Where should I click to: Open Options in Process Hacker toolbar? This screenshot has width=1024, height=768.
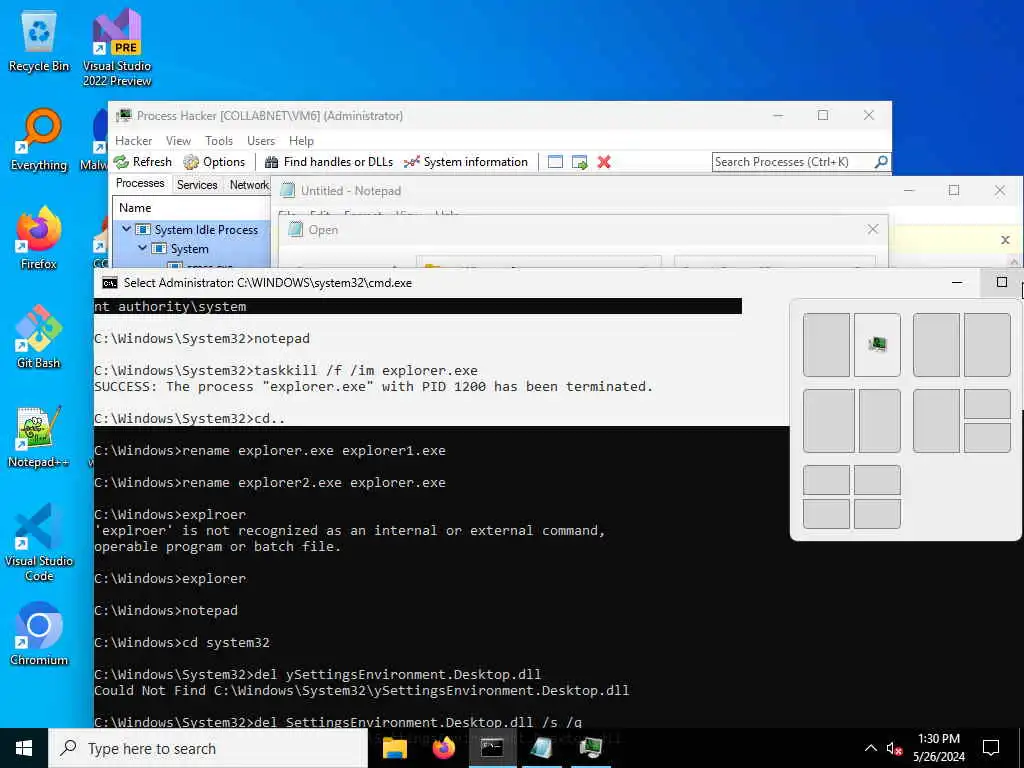(214, 162)
